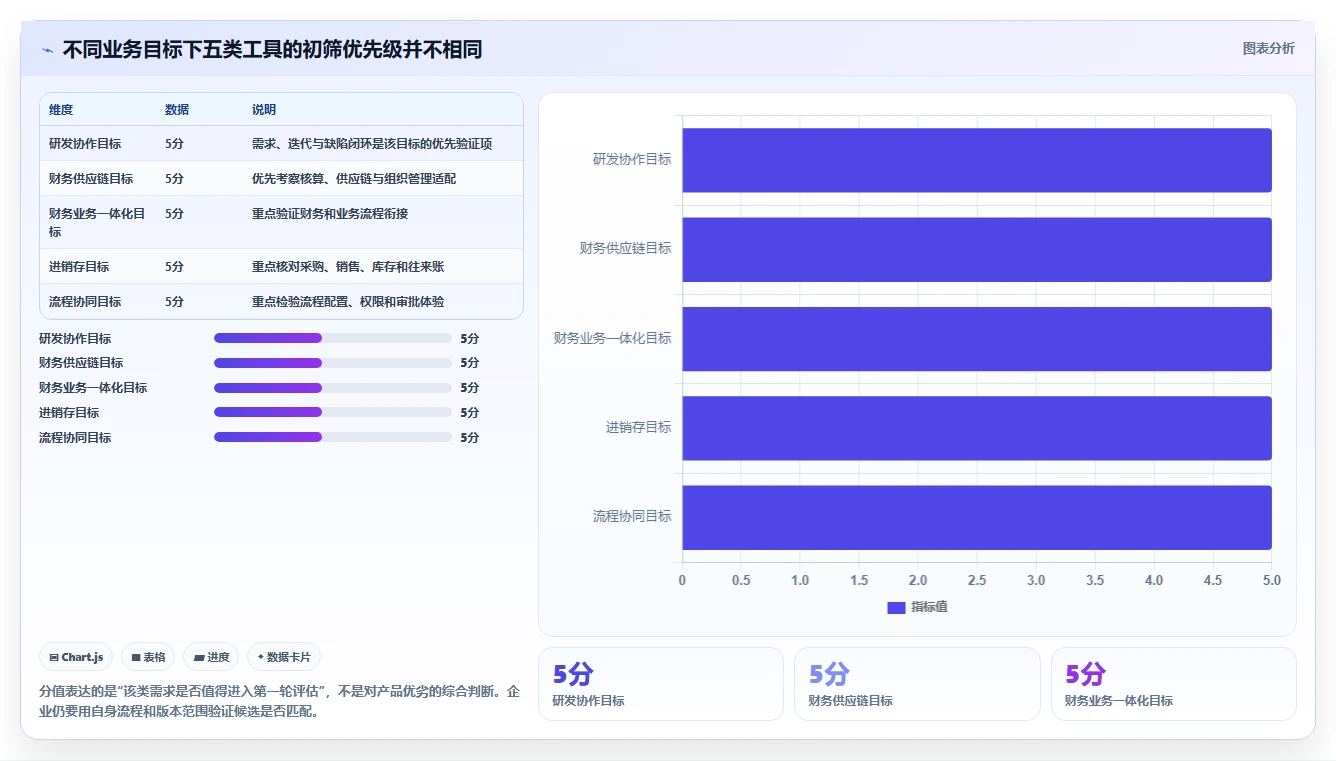Image resolution: width=1336 pixels, height=761 pixels.
Task: Open the 财务供应链目标 5分 data card
Action: [x=917, y=684]
